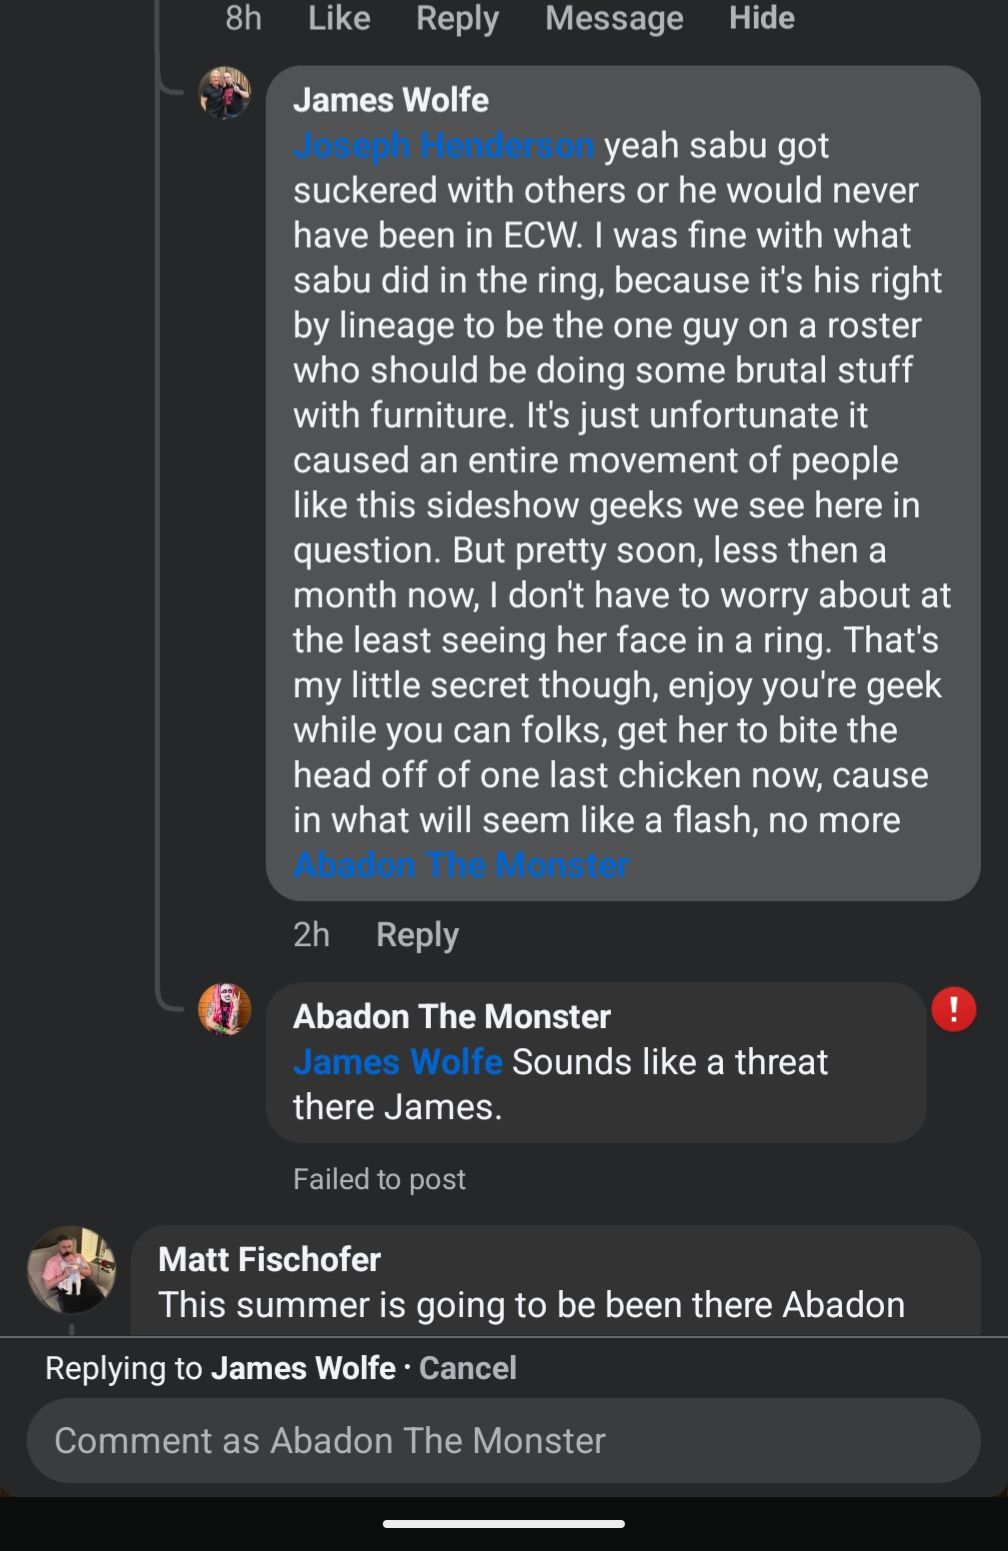Viewport: 1008px width, 1551px height.
Task: Tap the Failed to post status text
Action: click(x=379, y=1179)
